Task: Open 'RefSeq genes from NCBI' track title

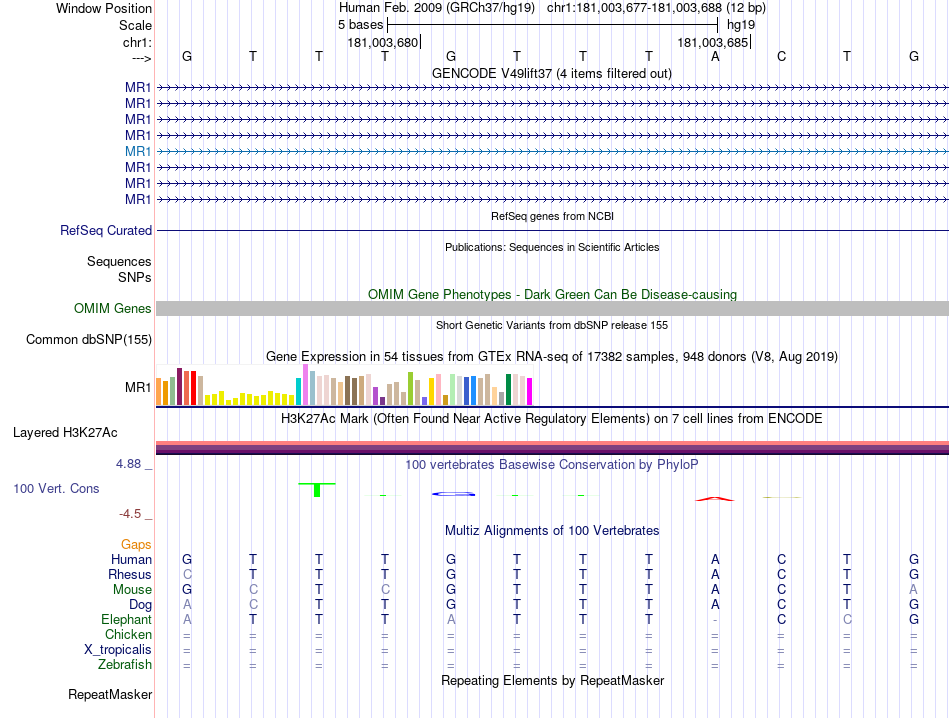Action: click(x=552, y=216)
